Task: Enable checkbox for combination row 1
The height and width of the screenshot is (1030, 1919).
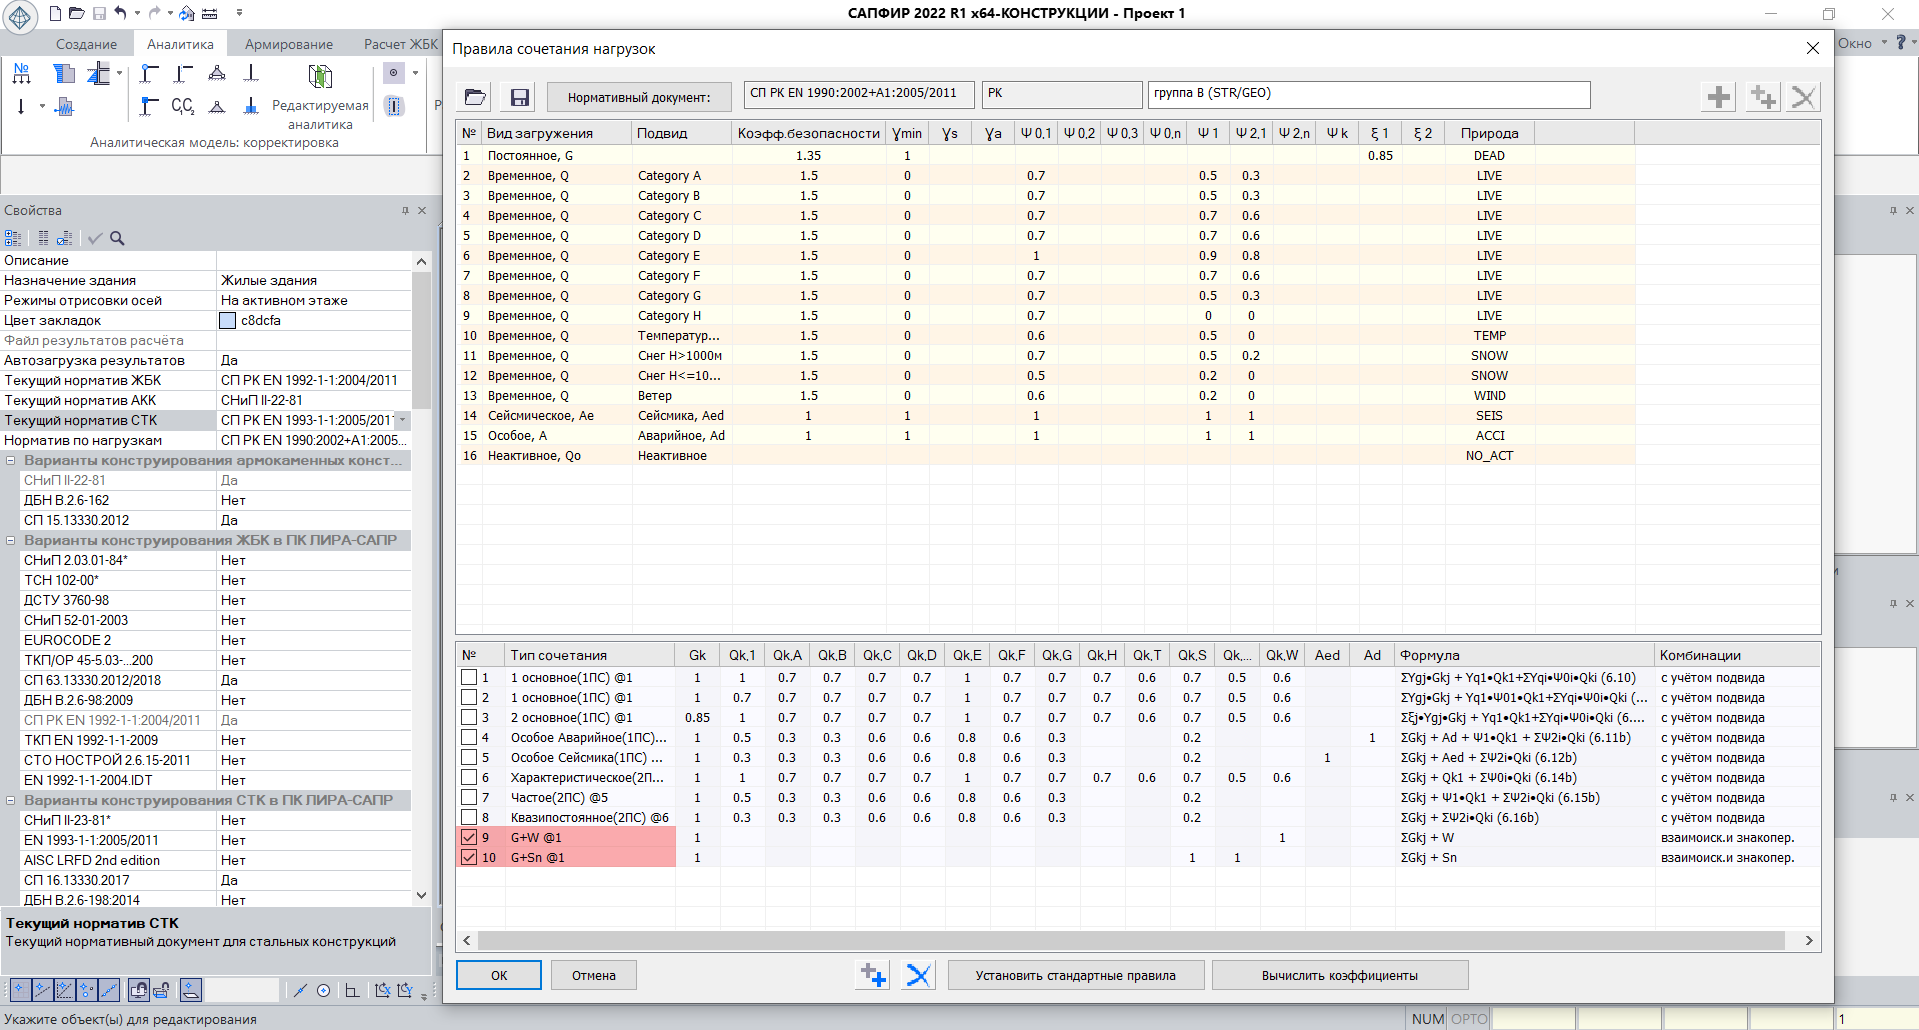Action: 469,677
